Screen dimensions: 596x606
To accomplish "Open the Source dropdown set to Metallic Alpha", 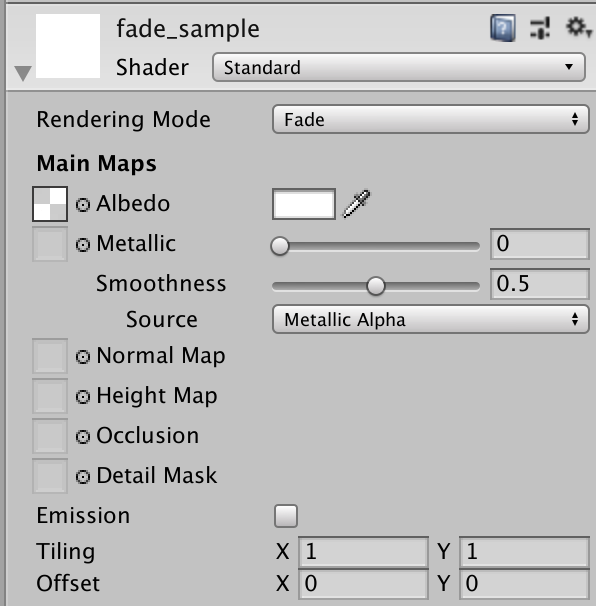I will [x=431, y=319].
